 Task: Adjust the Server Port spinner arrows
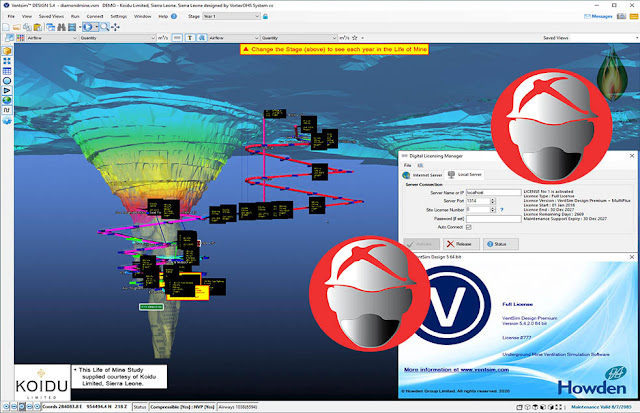click(x=493, y=201)
